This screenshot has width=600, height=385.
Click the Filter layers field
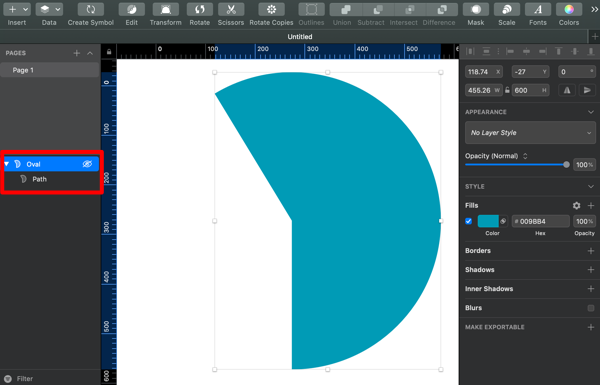pyautogui.click(x=50, y=378)
